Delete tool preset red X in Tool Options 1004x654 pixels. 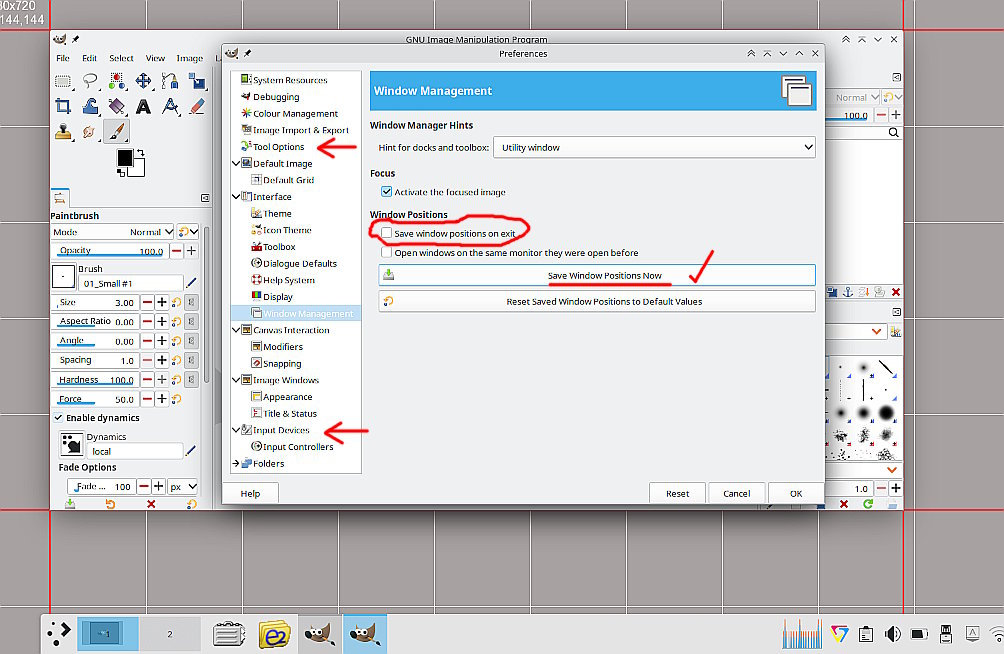click(151, 504)
